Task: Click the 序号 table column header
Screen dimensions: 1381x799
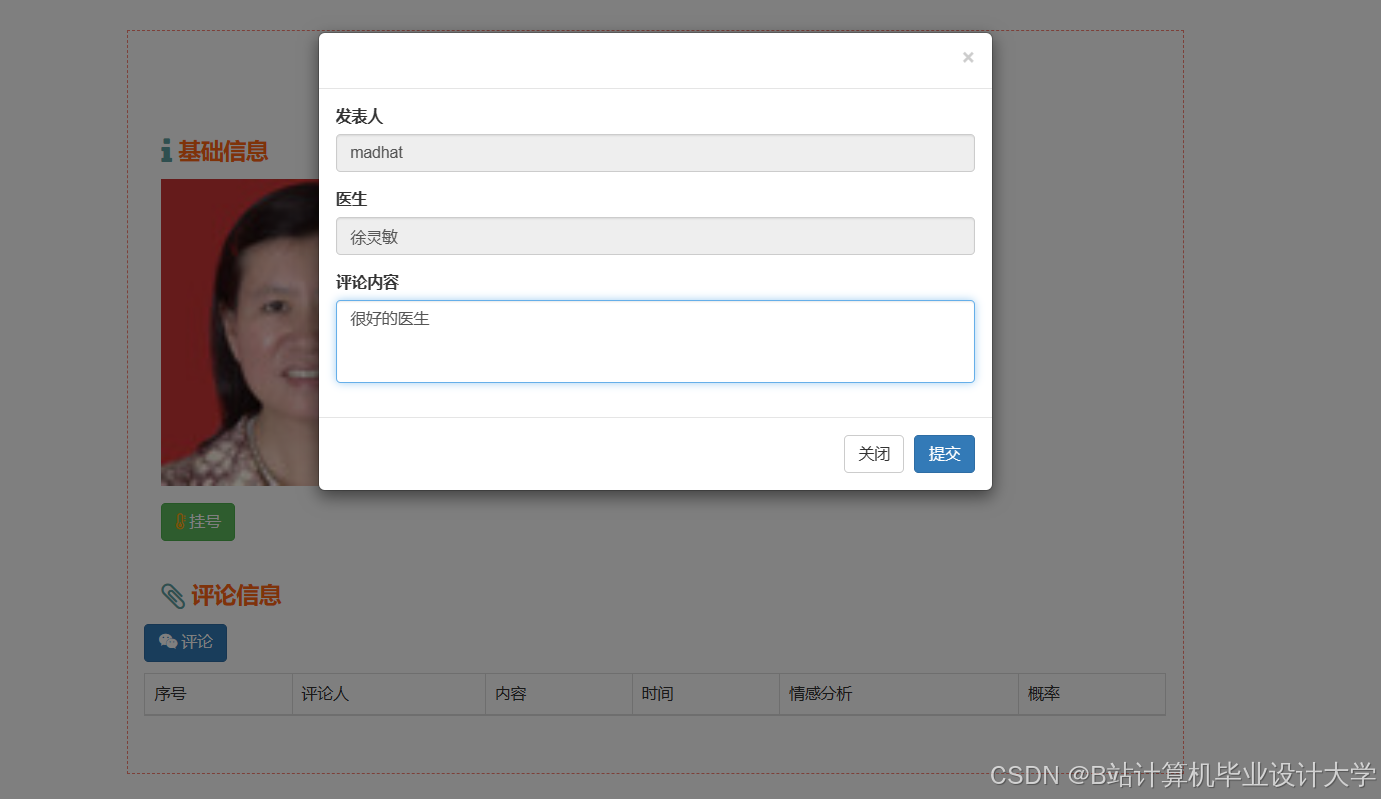Action: (x=218, y=693)
